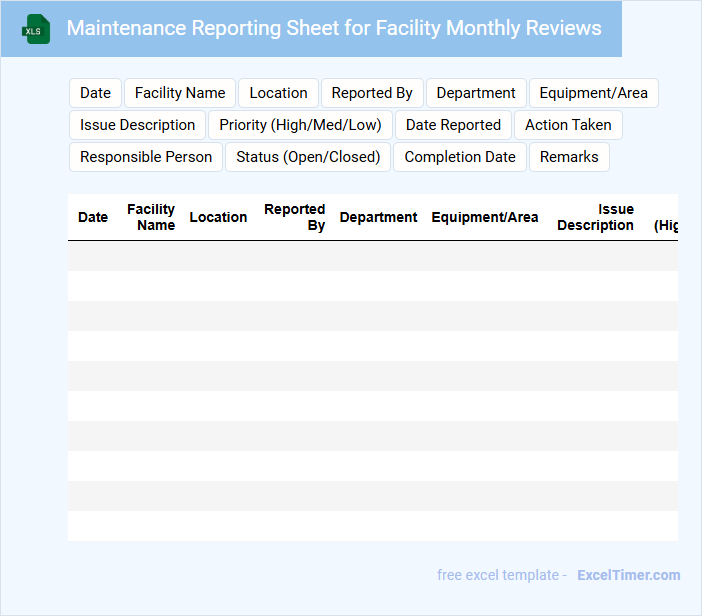Choose the Department tag
Screen dimensions: 702x616
(476, 93)
